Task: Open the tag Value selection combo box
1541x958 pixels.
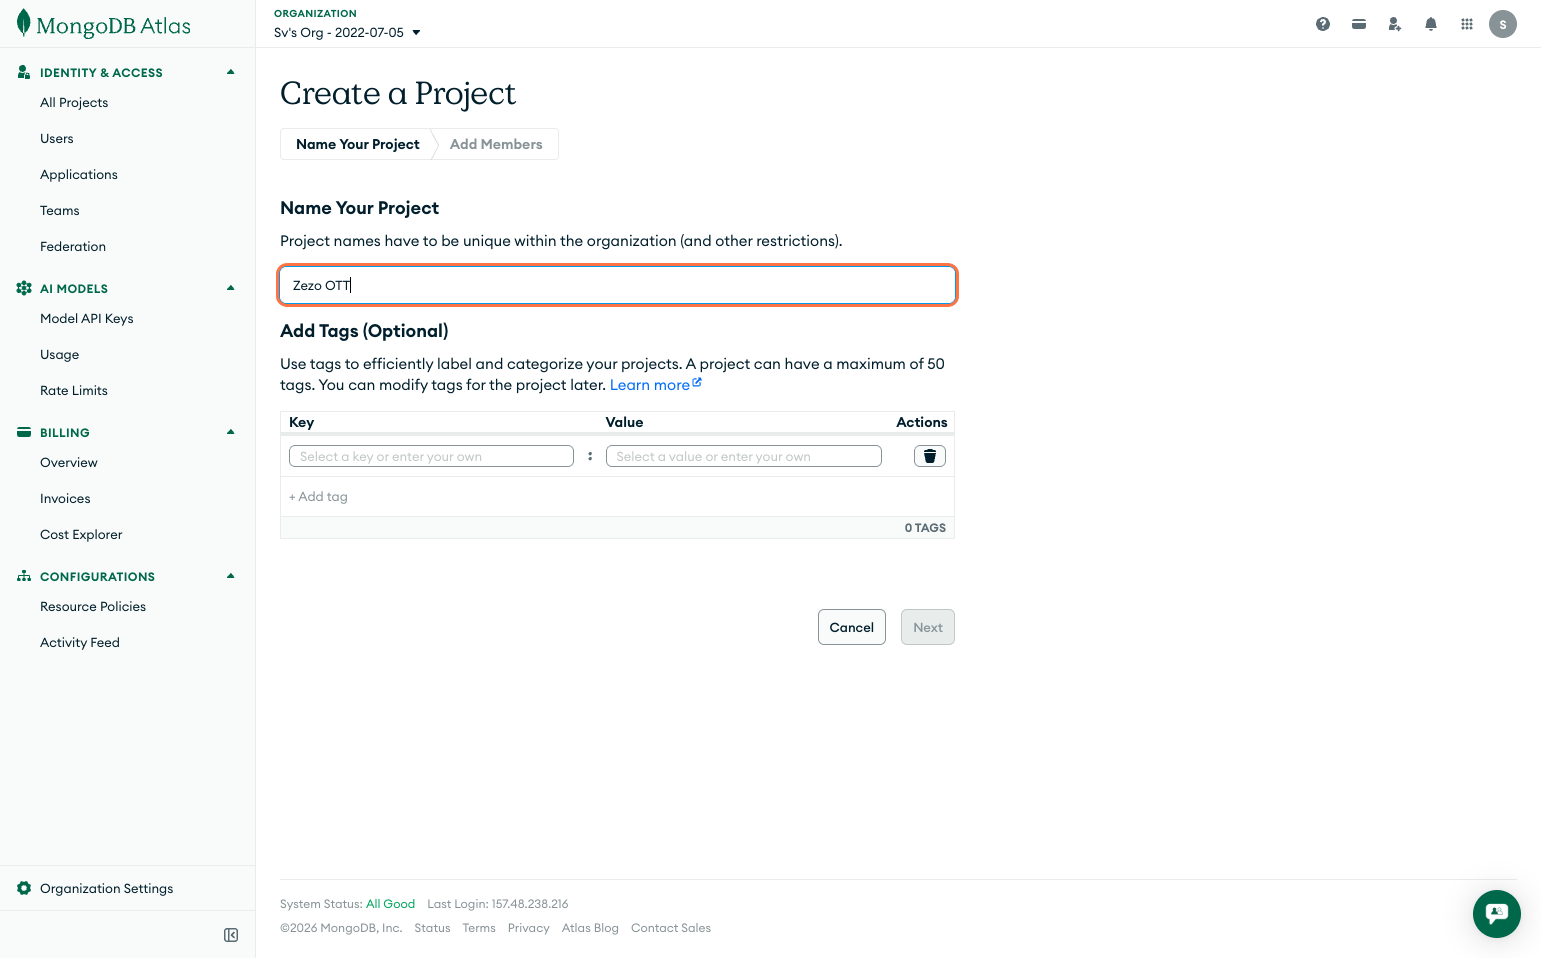Action: [x=743, y=456]
